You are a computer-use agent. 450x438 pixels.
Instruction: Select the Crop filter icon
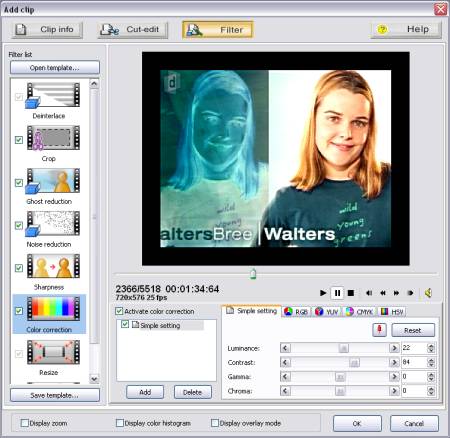click(x=53, y=138)
